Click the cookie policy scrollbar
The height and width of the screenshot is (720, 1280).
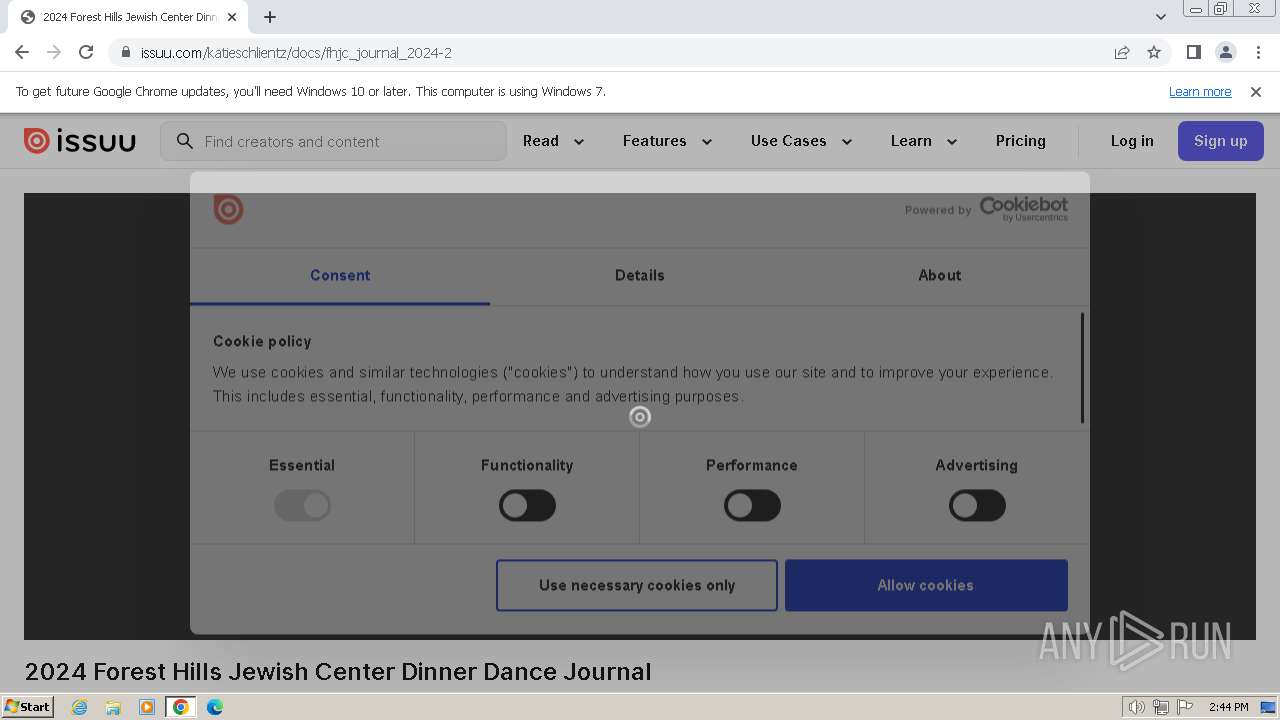pos(1082,367)
